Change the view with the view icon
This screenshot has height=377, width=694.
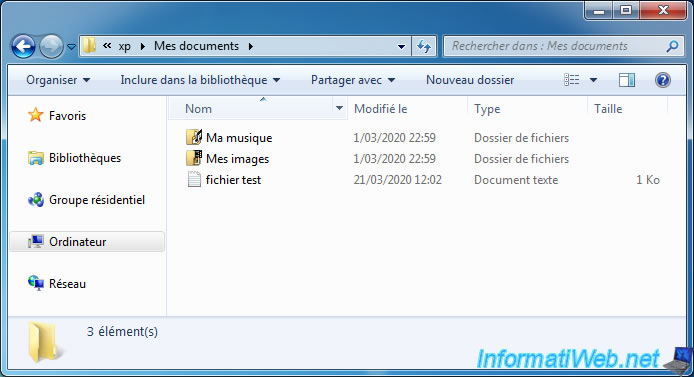click(571, 80)
